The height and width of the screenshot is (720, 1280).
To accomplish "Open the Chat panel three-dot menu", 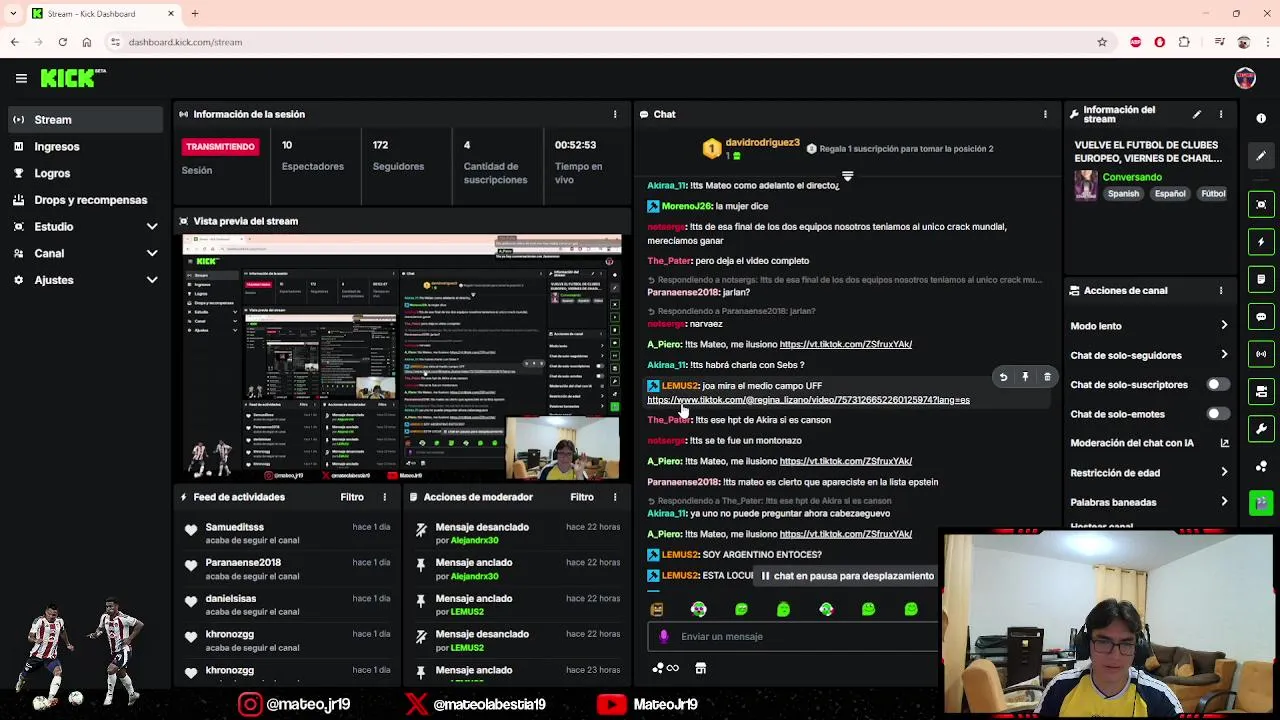I will [x=1045, y=114].
